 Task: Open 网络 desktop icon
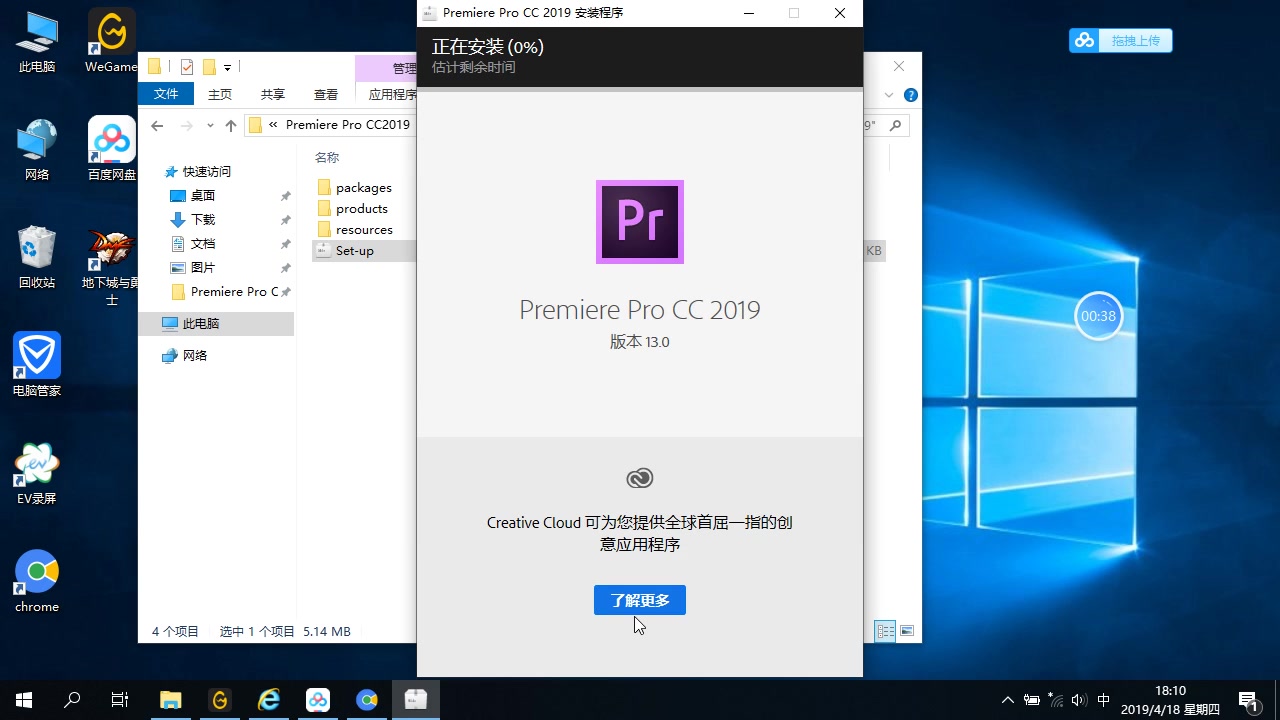[37, 150]
